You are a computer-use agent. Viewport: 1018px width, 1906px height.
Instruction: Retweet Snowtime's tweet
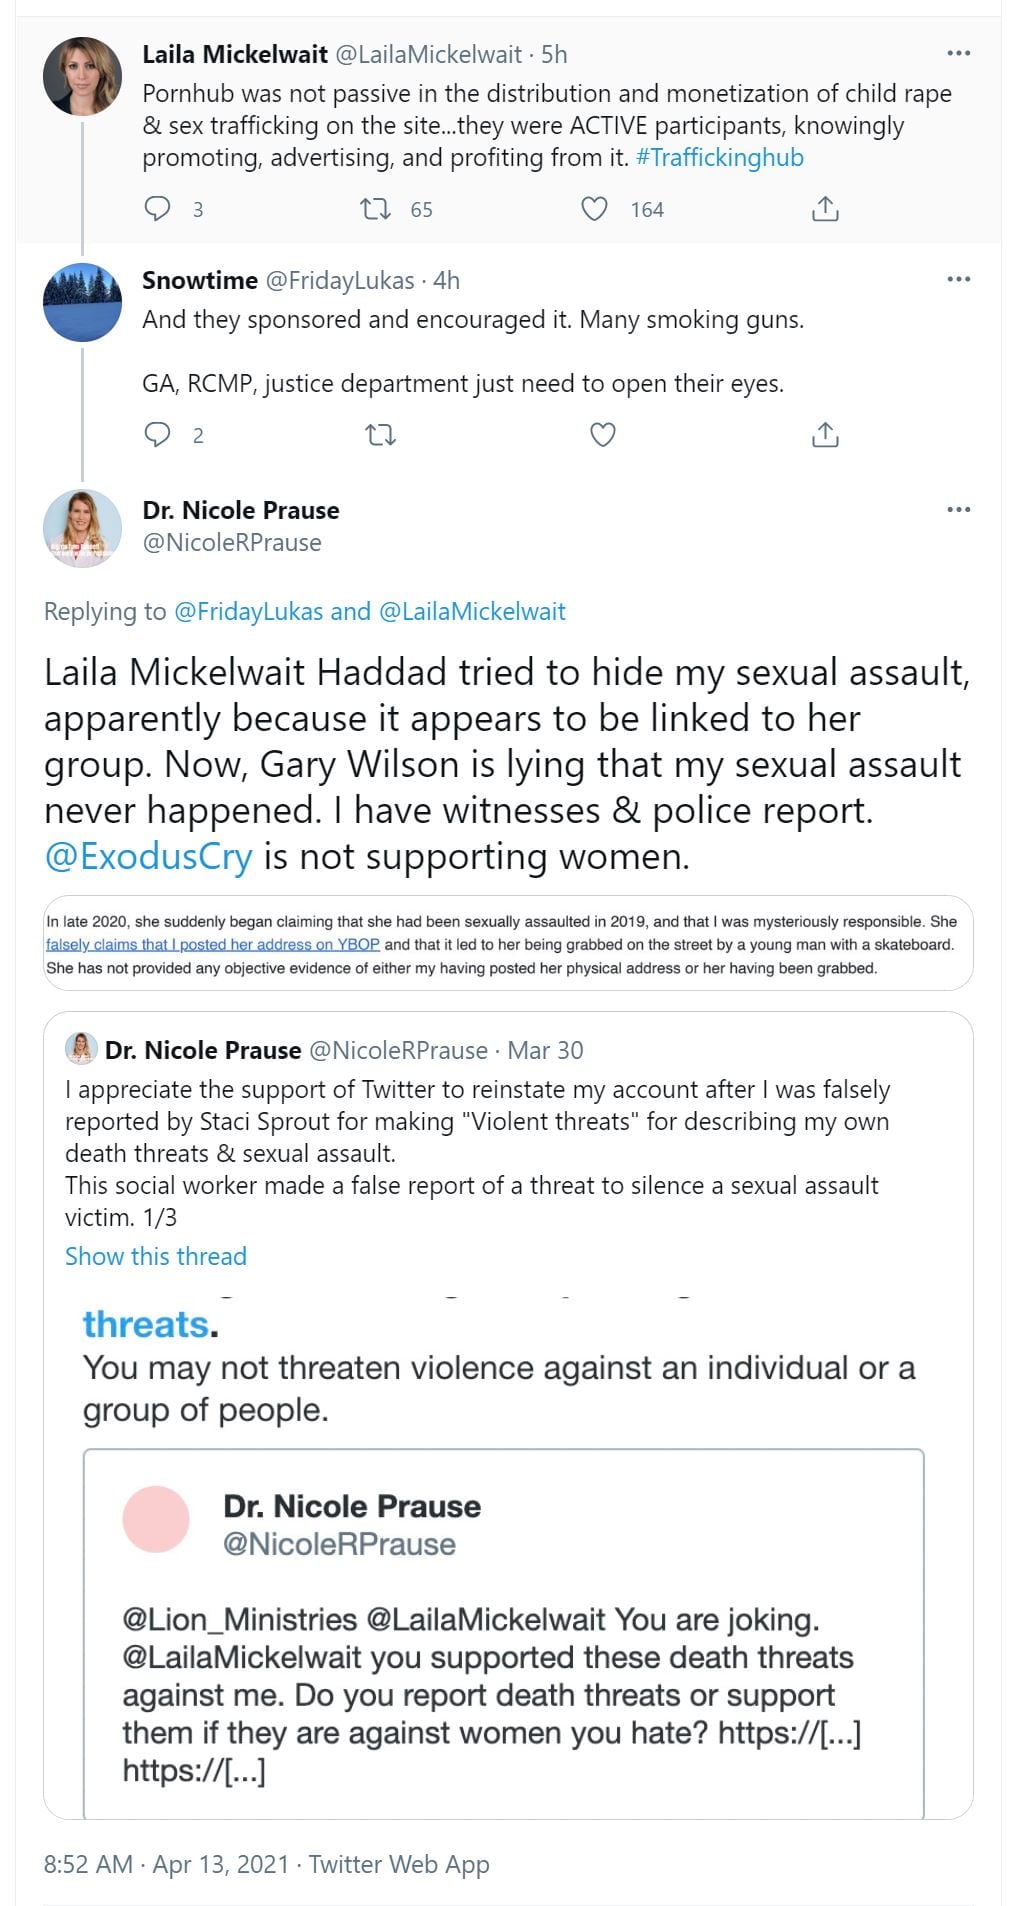point(380,435)
